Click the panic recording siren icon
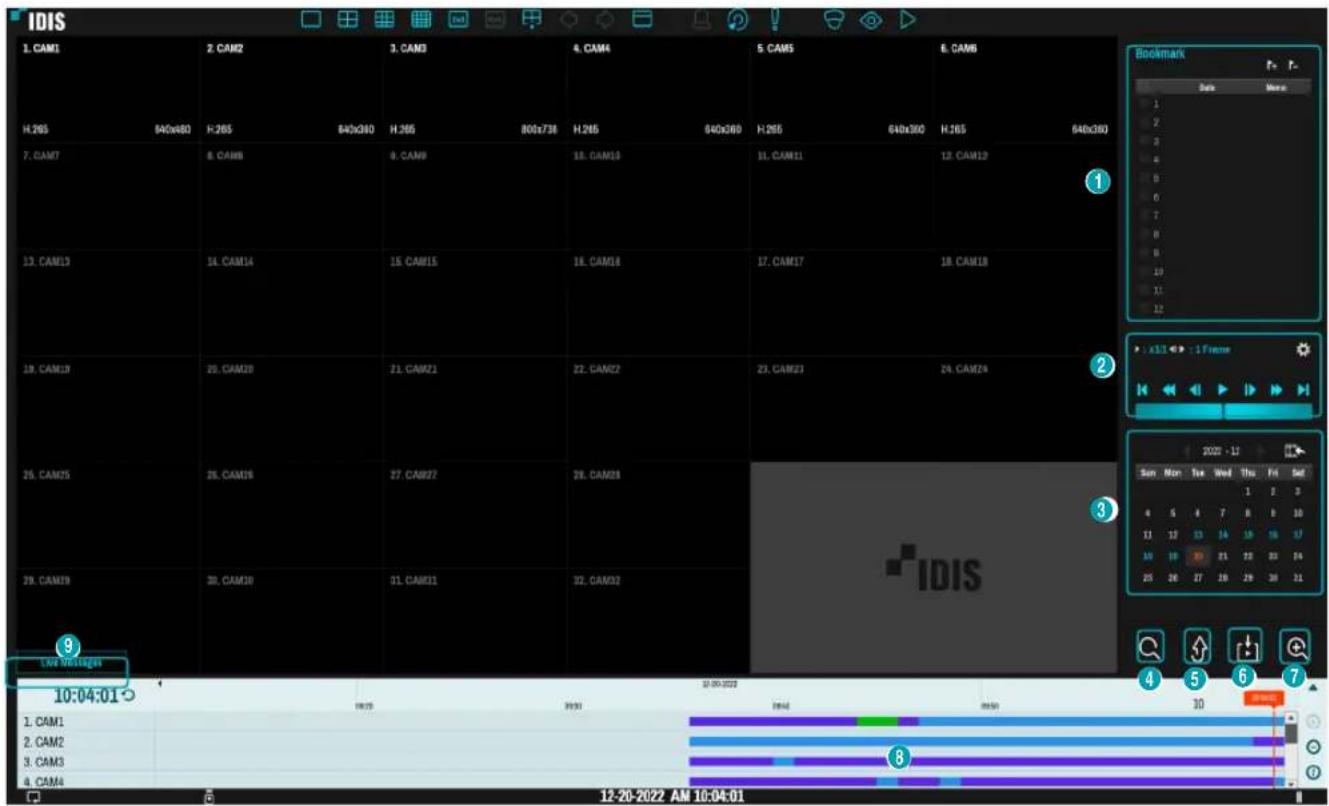 [703, 18]
